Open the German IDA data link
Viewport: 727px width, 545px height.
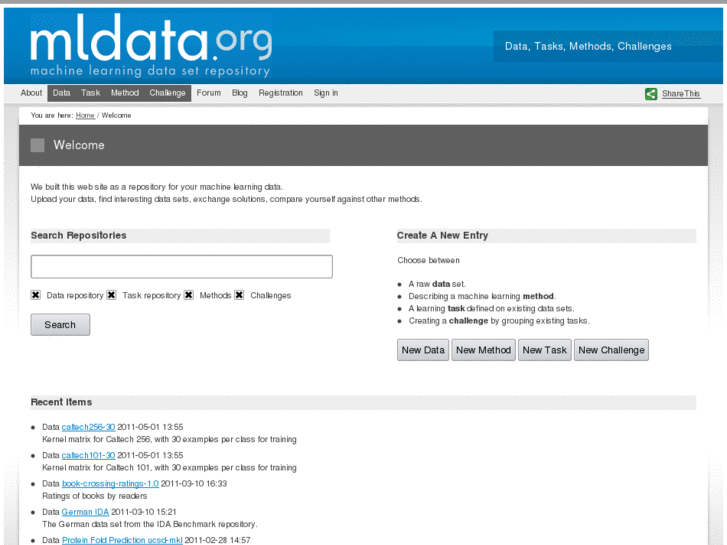click(85, 512)
